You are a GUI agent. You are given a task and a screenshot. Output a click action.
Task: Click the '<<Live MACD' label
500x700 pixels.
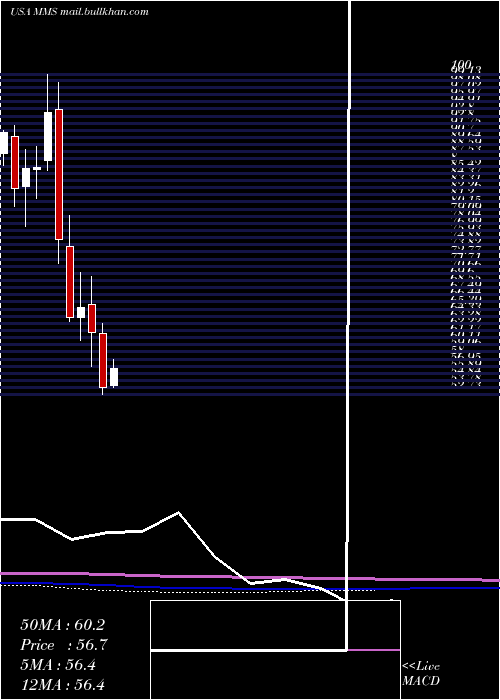(x=421, y=674)
